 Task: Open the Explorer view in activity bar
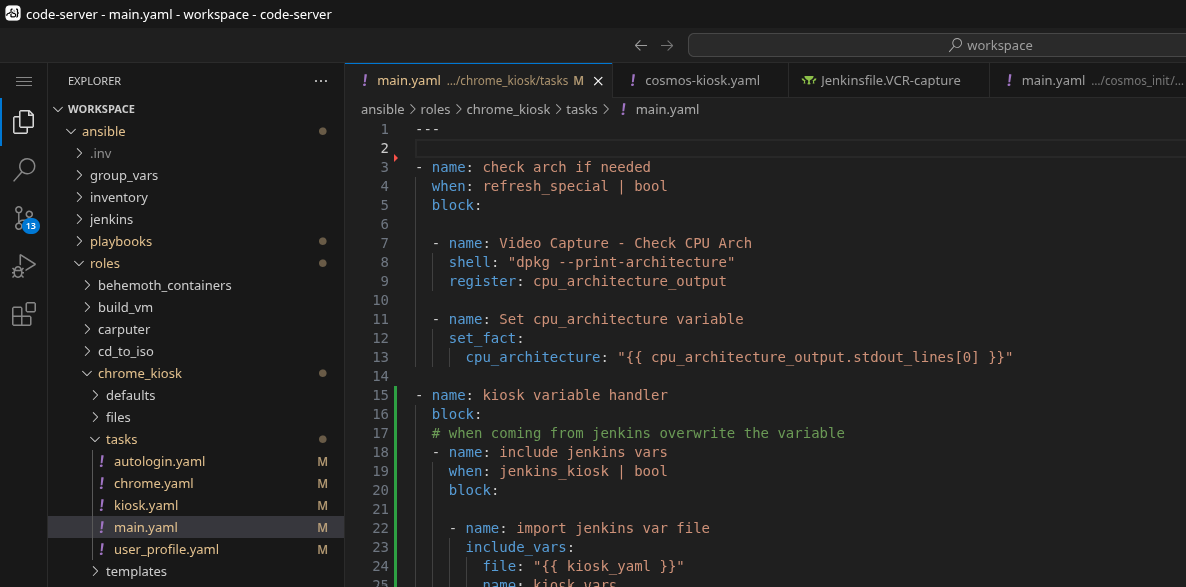24,123
